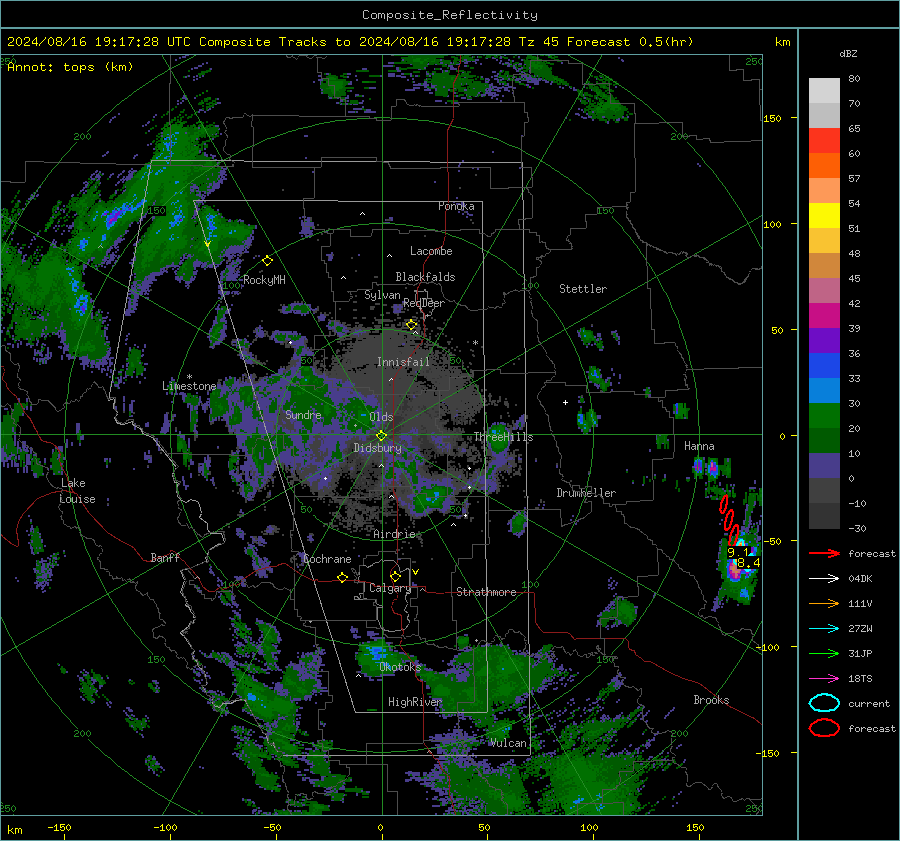Click the red forecast track ellipses near Hanna
This screenshot has height=841, width=900.
(x=730, y=520)
